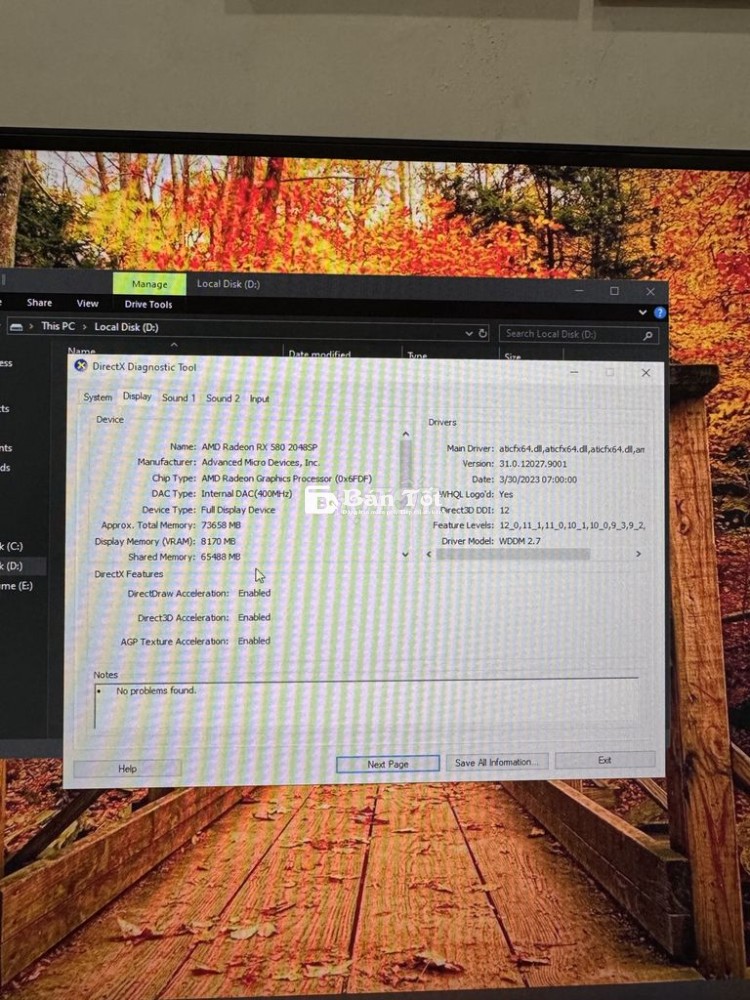Click the Shared Memory 65488 MB value
Viewport: 750px width, 1000px height.
click(221, 557)
